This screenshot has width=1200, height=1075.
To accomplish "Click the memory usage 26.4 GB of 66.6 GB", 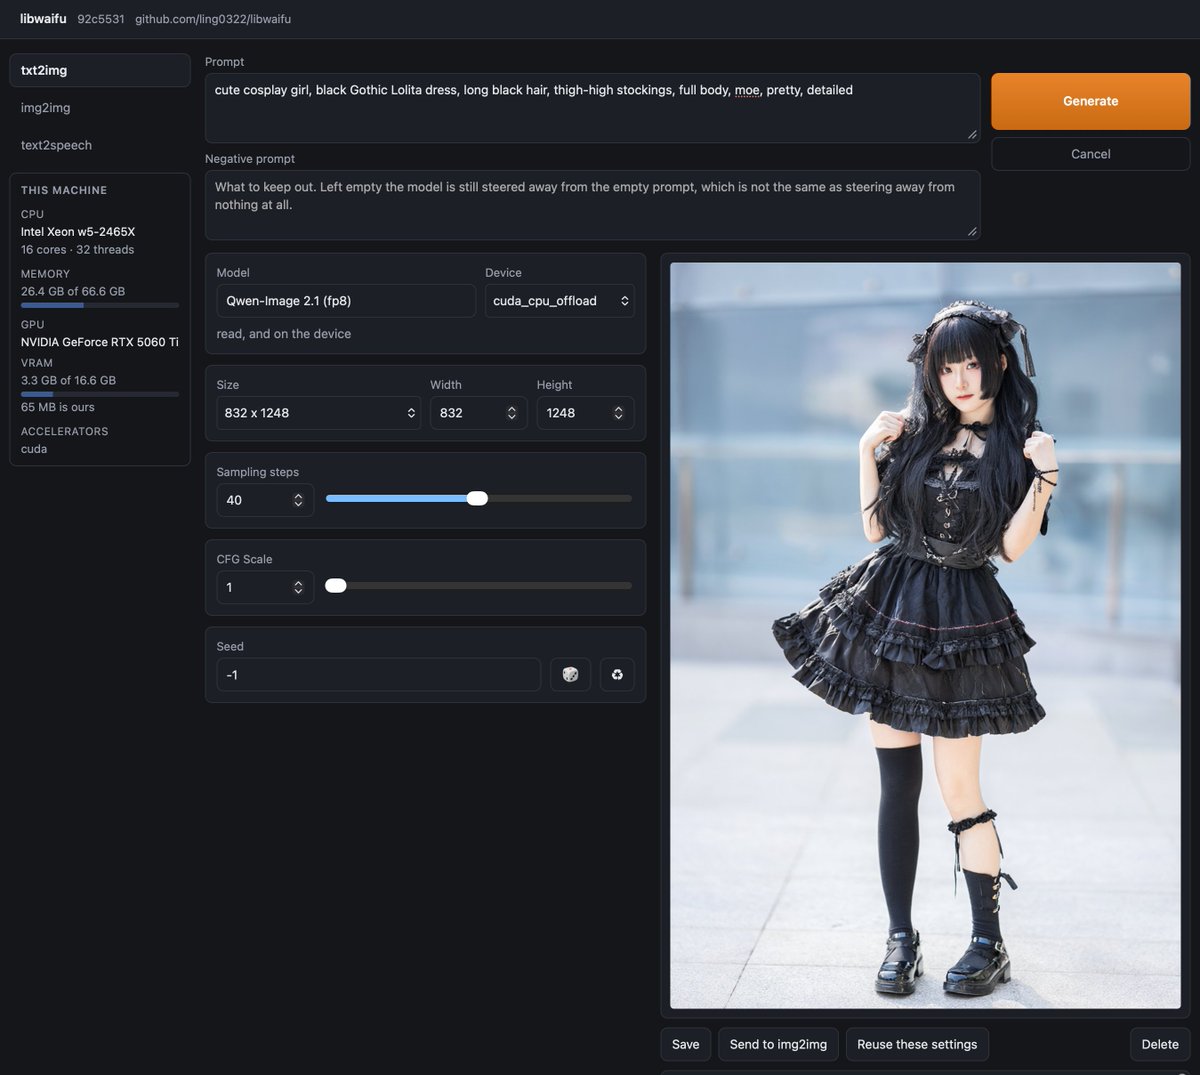I will (x=73, y=291).
